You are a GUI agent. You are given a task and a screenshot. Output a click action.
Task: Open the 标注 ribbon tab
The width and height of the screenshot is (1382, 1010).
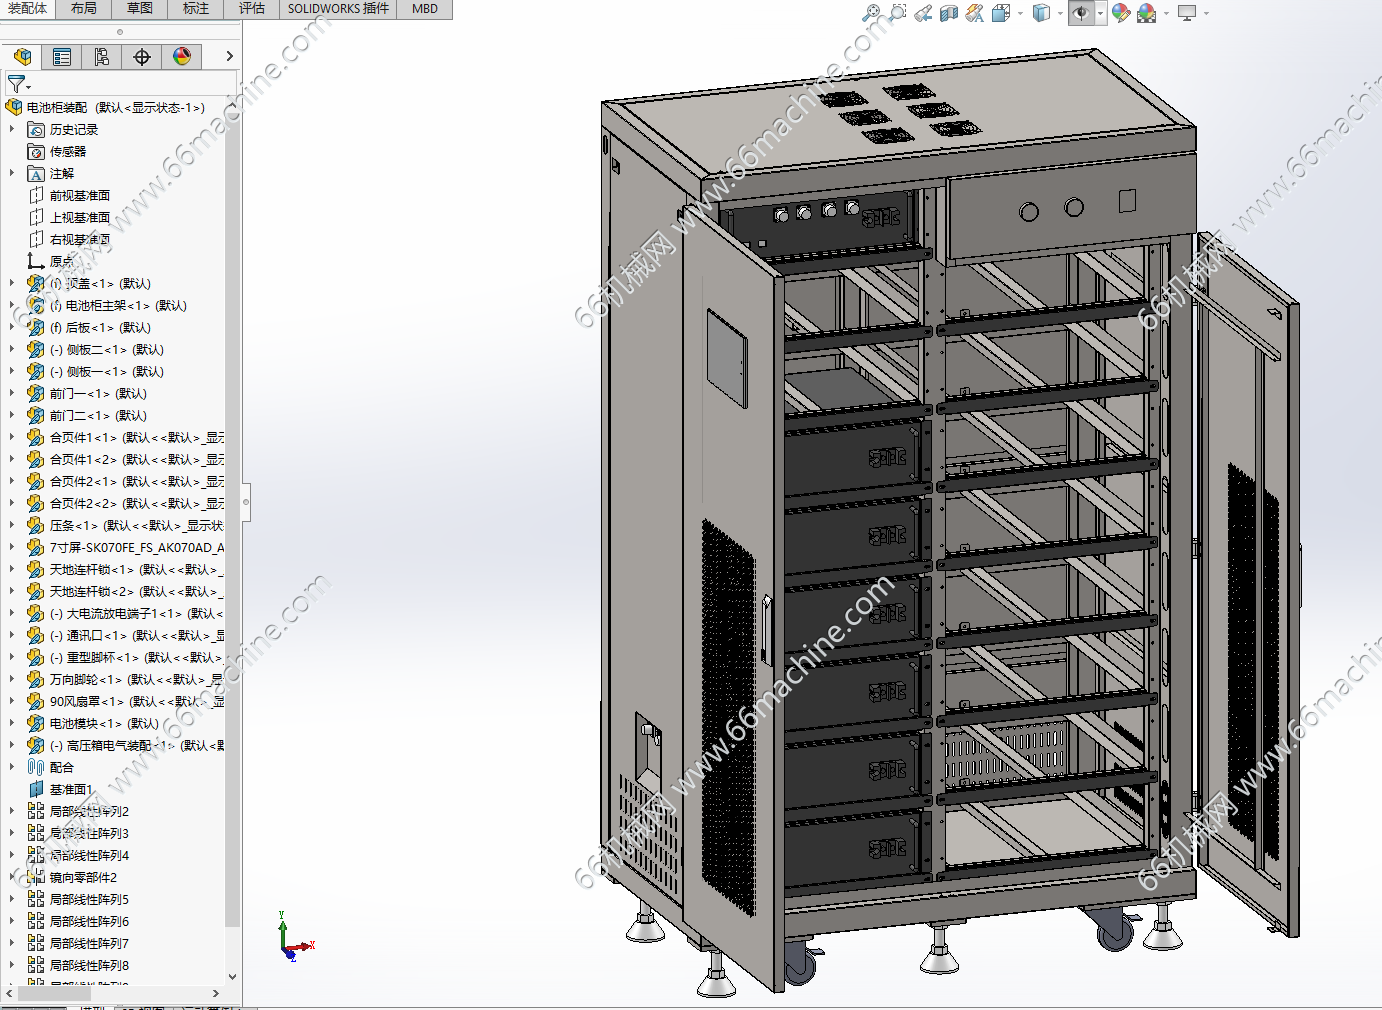pyautogui.click(x=196, y=9)
